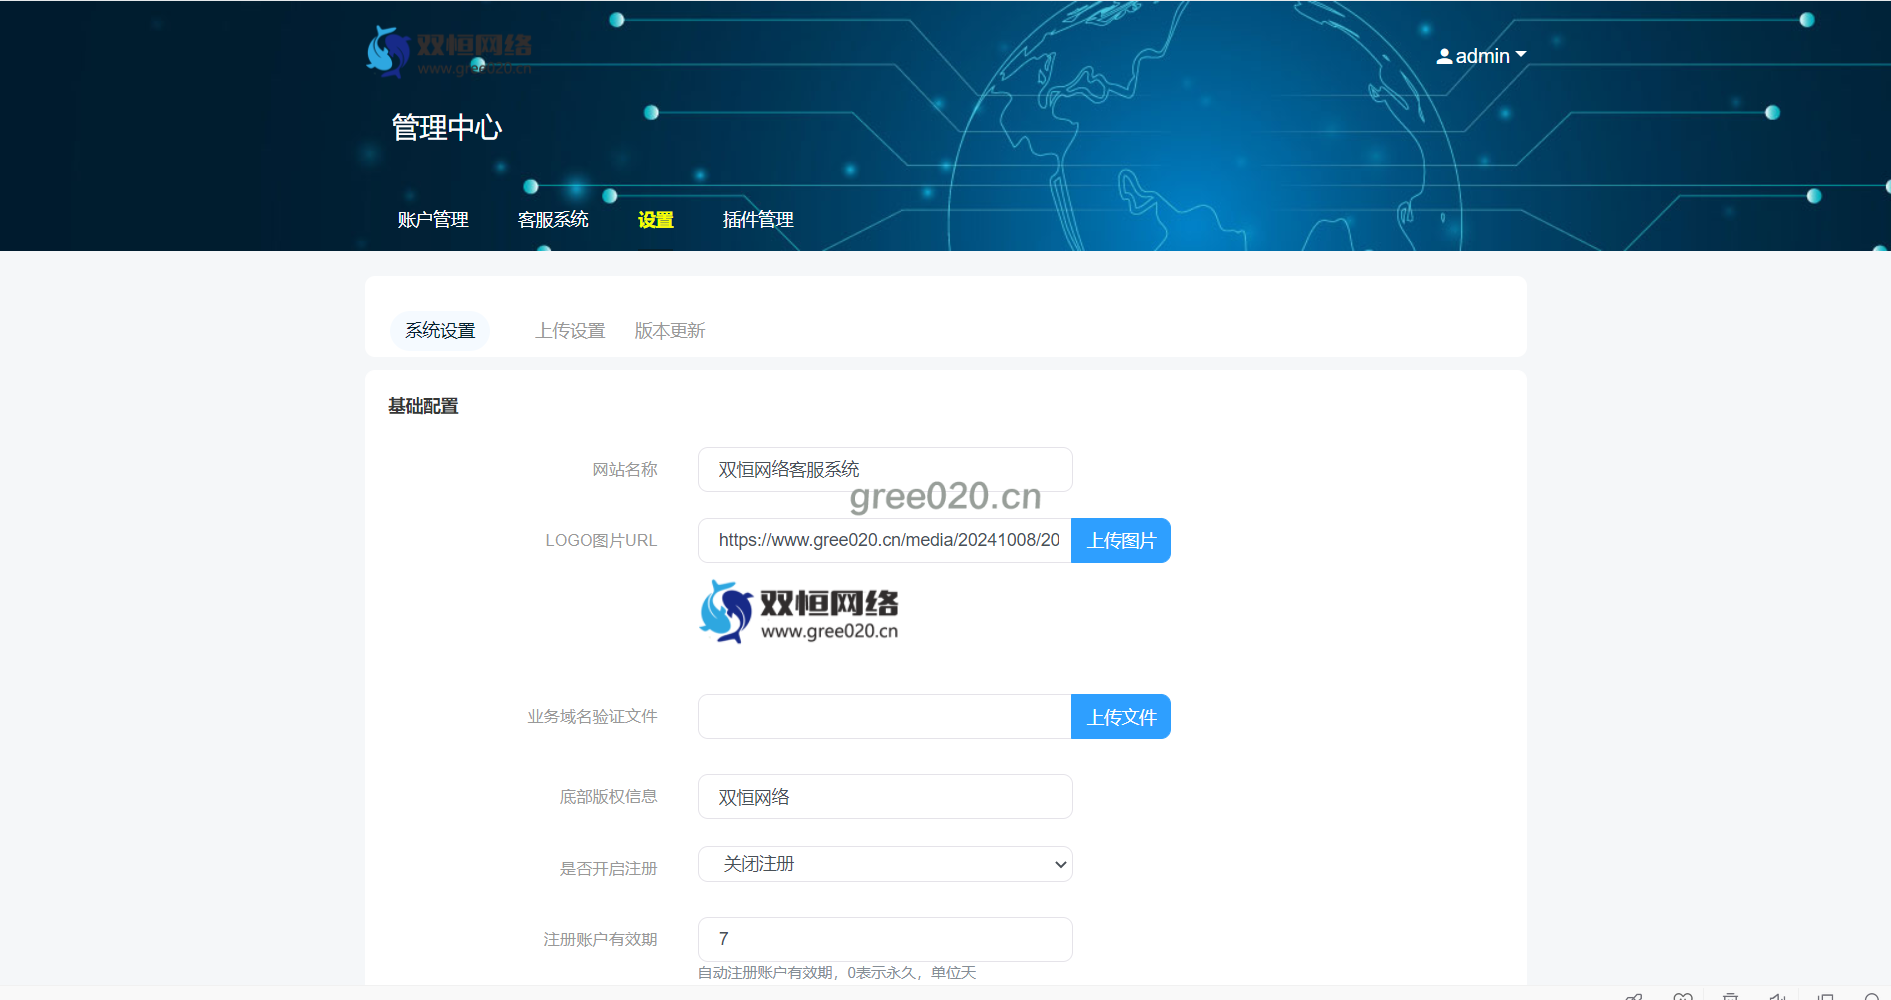This screenshot has height=1000, width=1891.
Task: Expand the admin account dropdown caret
Action: [1521, 55]
